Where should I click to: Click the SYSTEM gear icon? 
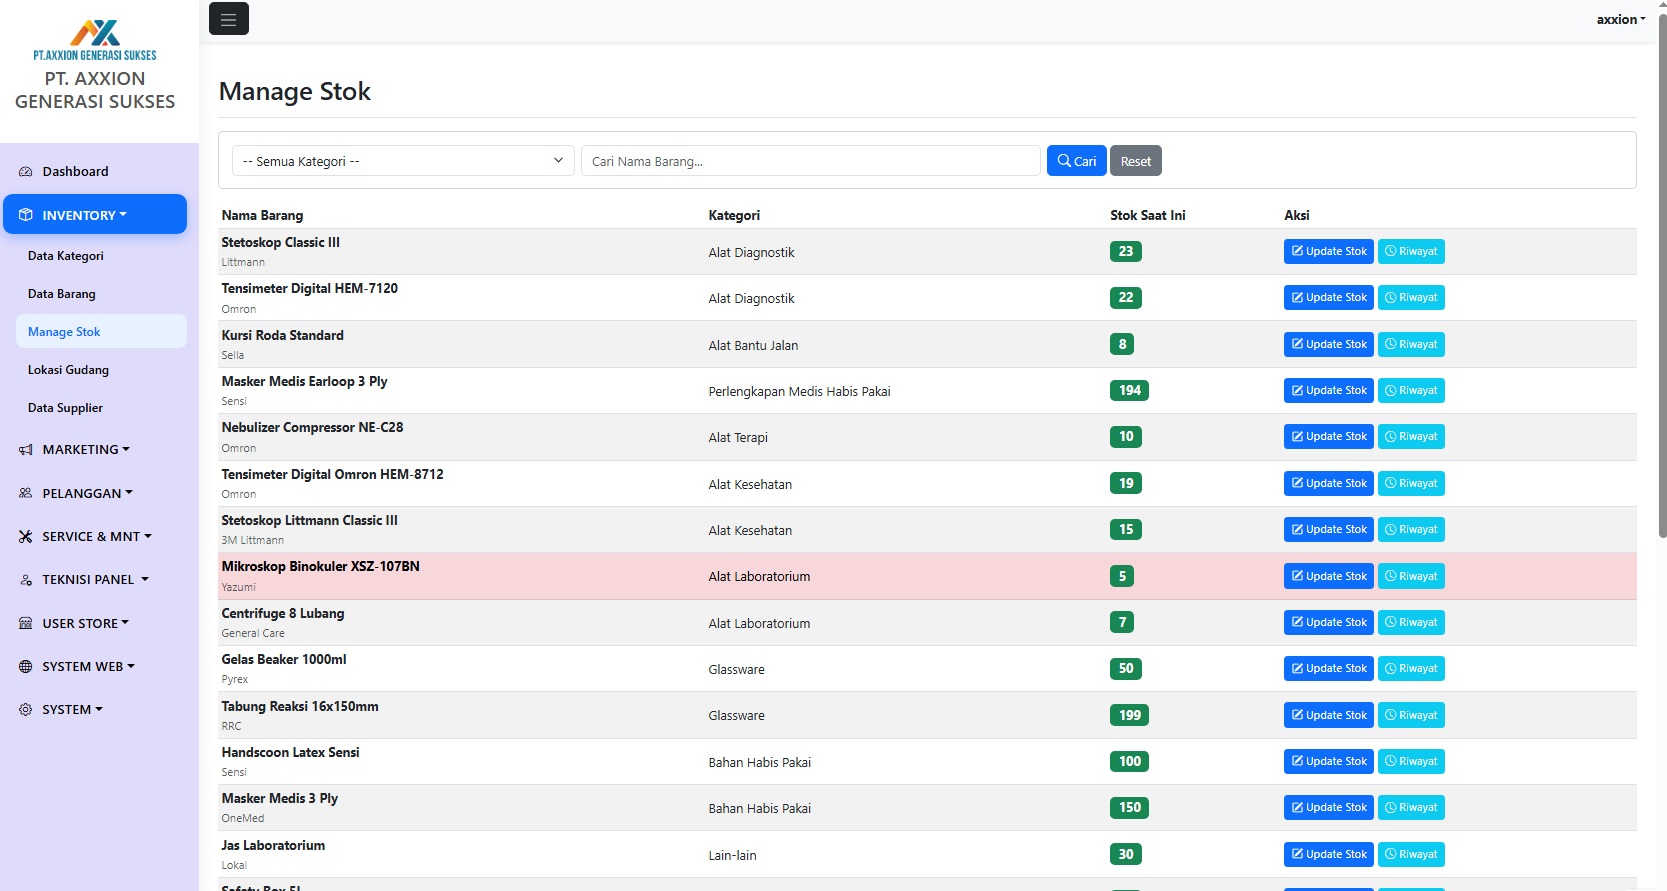(26, 710)
